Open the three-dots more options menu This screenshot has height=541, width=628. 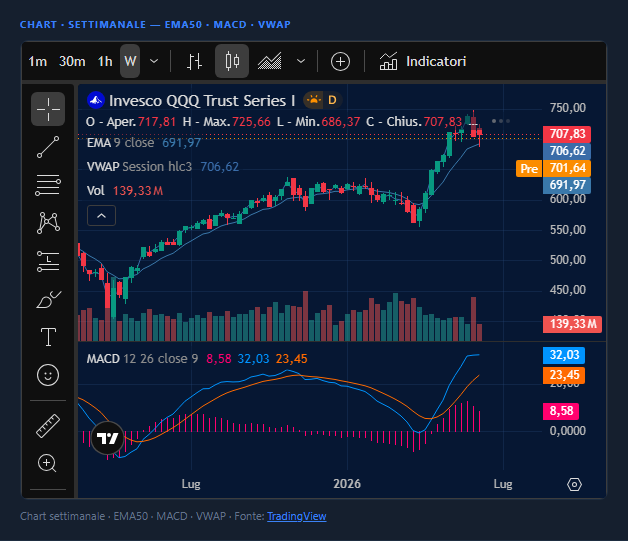tap(501, 121)
